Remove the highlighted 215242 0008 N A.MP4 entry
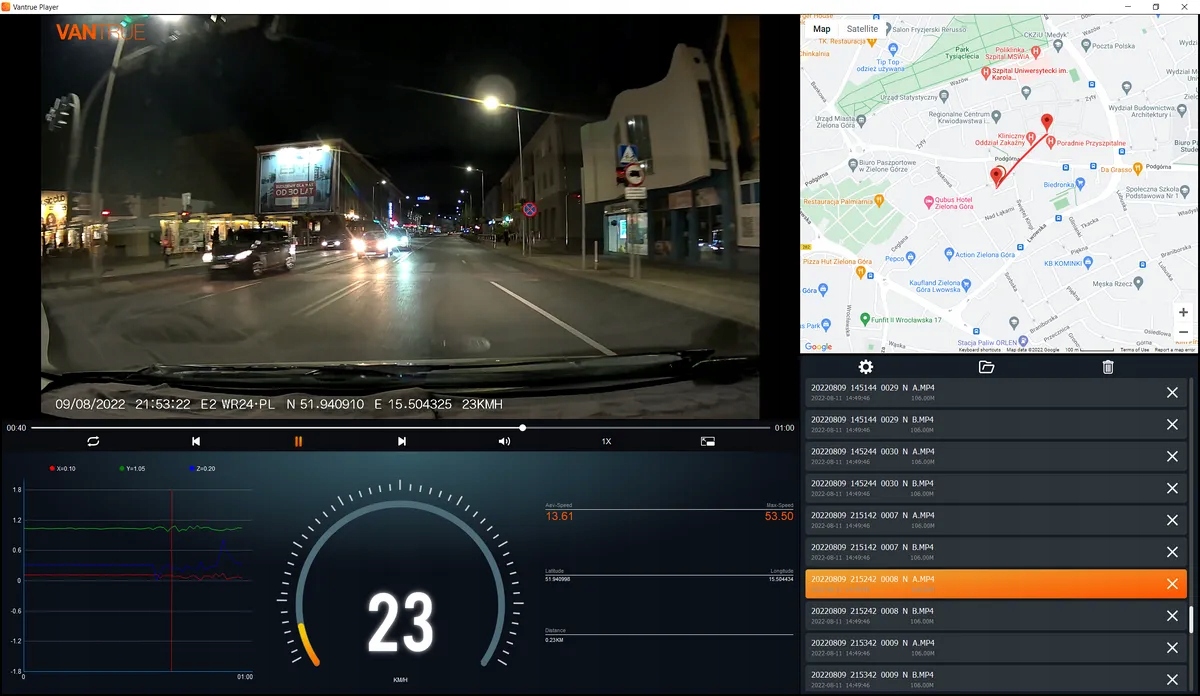 (x=1172, y=584)
